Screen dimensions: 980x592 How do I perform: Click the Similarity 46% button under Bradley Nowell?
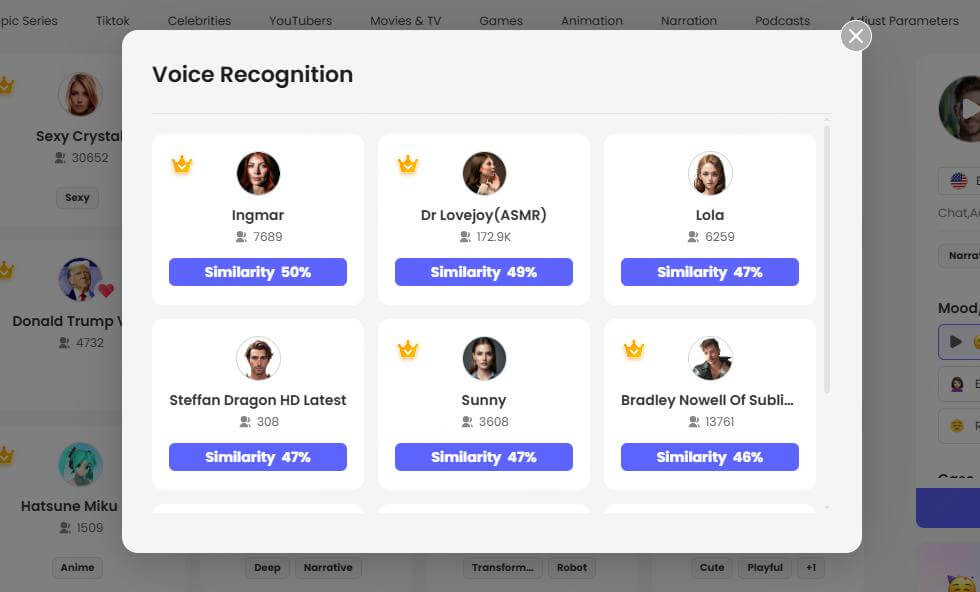(x=710, y=457)
